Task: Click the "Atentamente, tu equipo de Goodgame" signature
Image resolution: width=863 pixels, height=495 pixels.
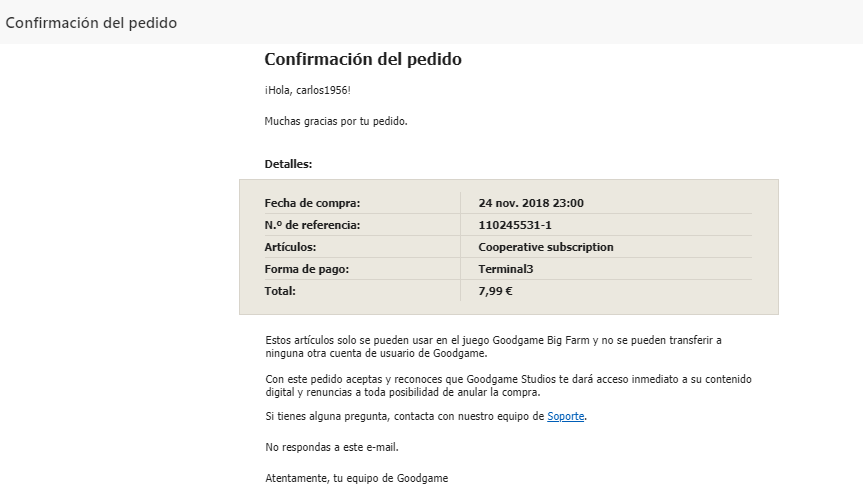Action: (x=357, y=478)
